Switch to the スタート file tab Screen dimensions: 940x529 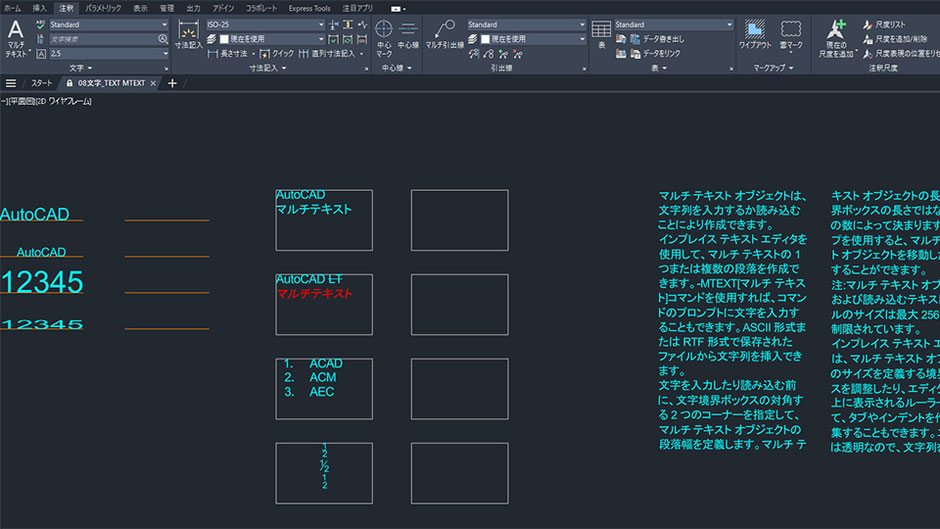point(41,83)
